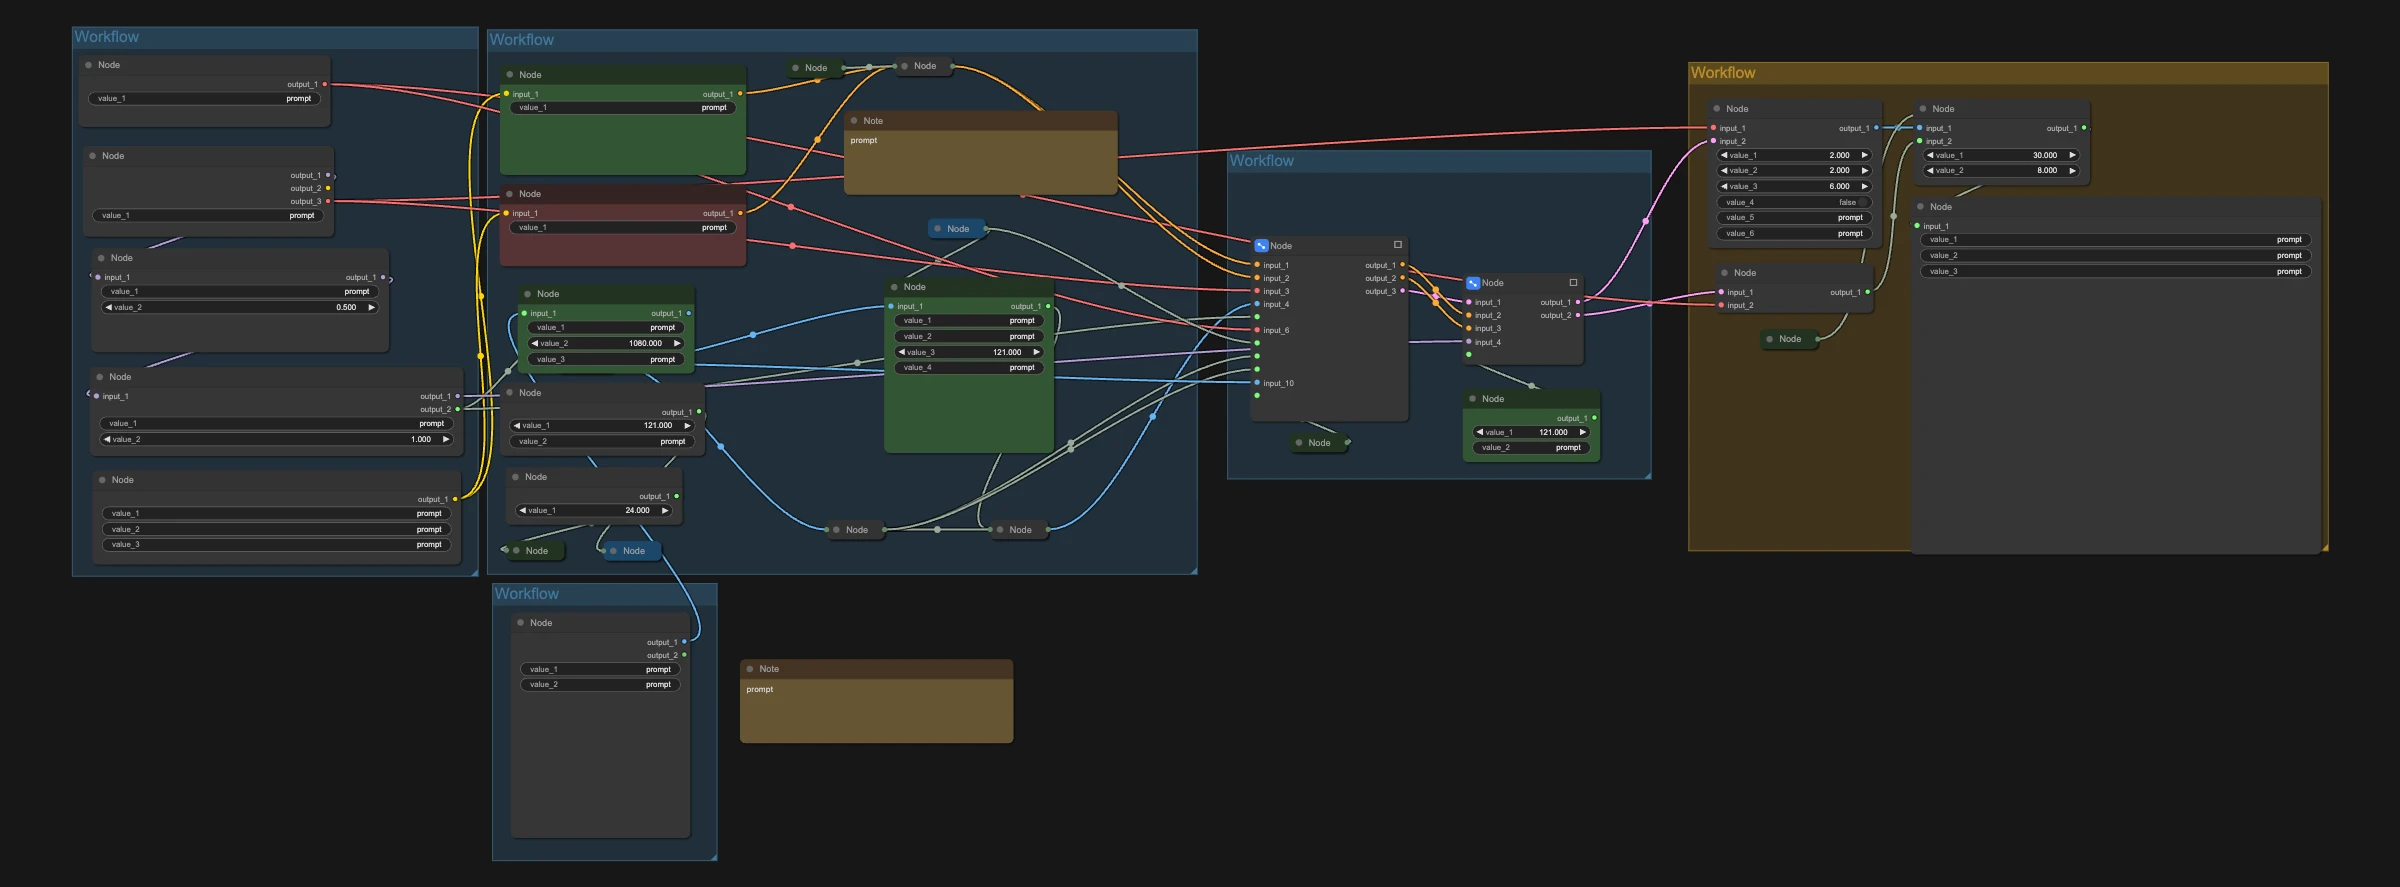Image resolution: width=2400 pixels, height=887 pixels.
Task: Click output_1 port on the red node
Action: pos(740,213)
